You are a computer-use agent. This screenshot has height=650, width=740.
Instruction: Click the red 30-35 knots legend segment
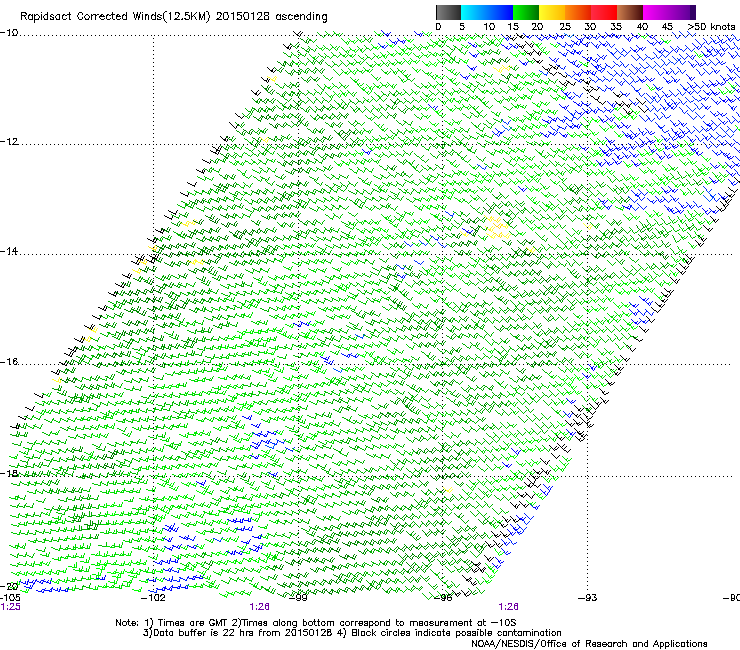pos(604,12)
